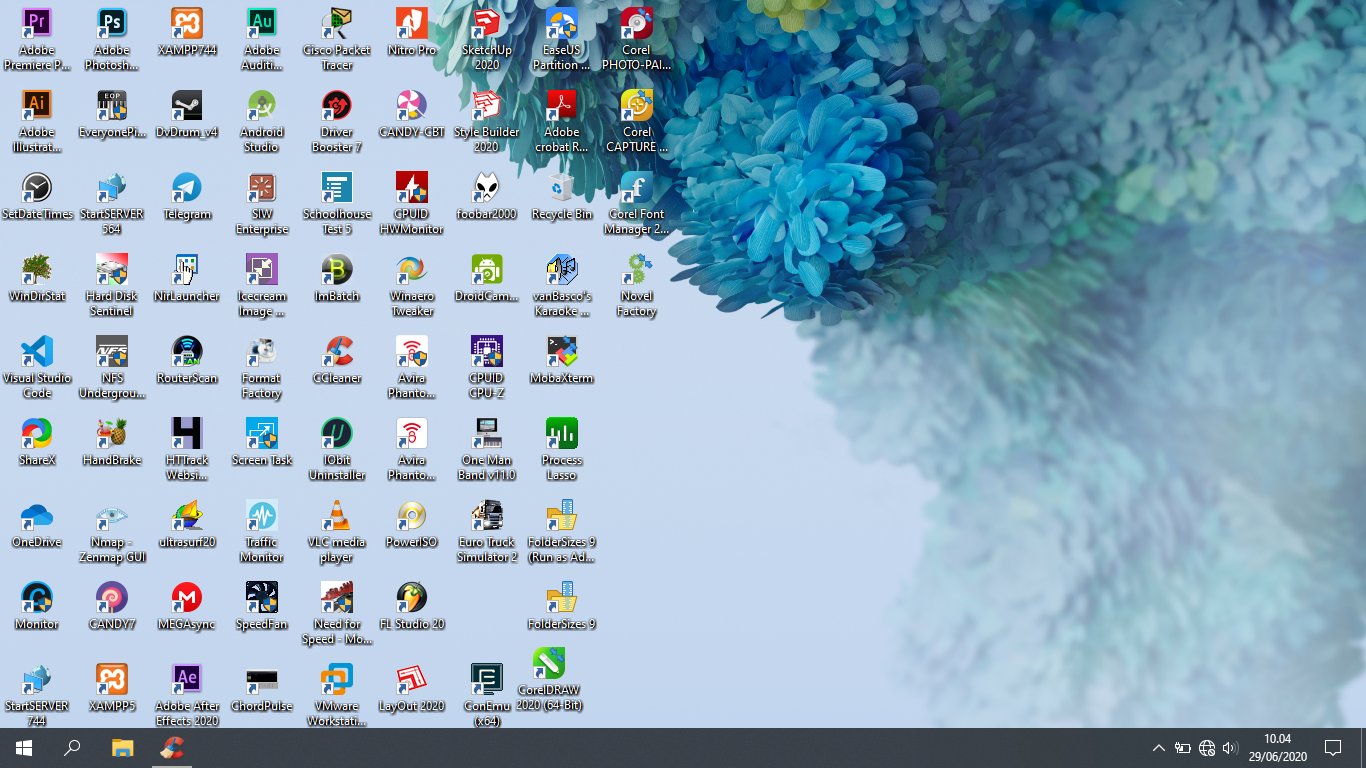Open FL Studio 20 shortcut
Viewport: 1366px width, 768px height.
tap(412, 606)
